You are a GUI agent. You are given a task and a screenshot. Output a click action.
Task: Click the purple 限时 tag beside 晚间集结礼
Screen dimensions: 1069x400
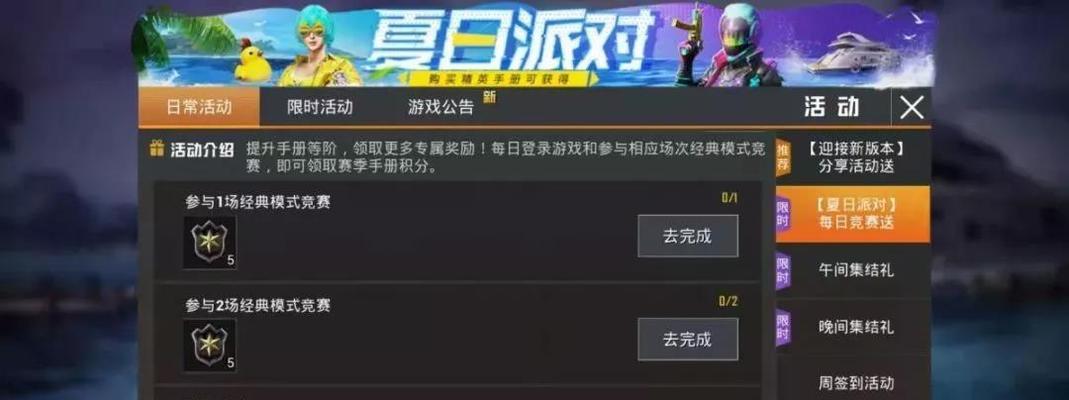(783, 326)
